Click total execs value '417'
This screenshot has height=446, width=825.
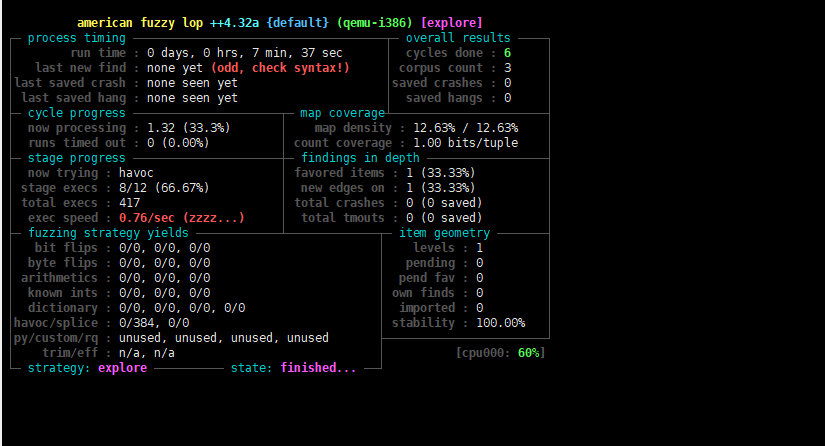pyautogui.click(x=129, y=203)
